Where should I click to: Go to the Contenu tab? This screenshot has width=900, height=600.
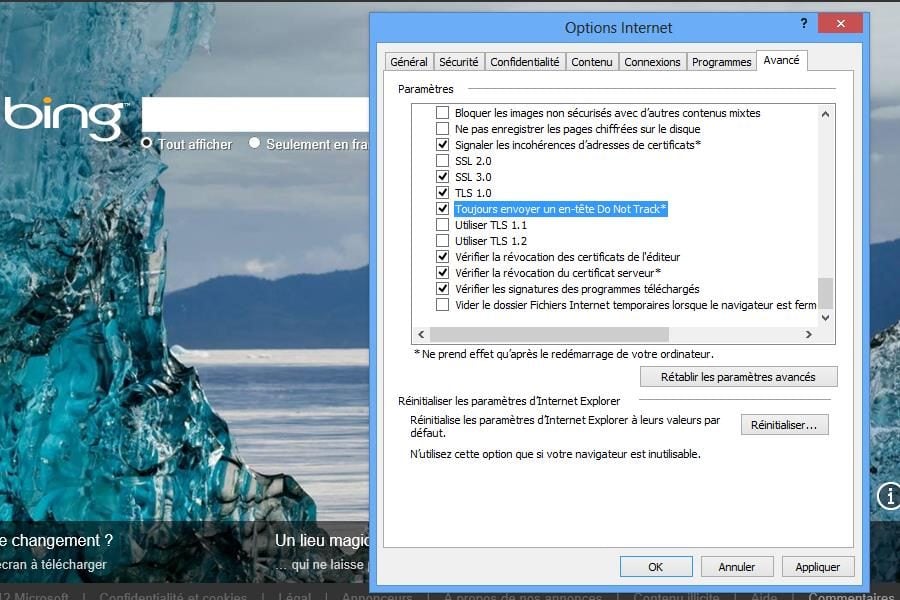592,62
